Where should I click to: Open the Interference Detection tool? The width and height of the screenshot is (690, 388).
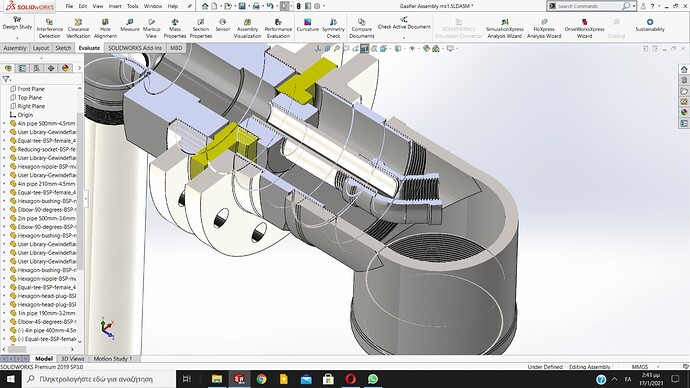click(49, 29)
